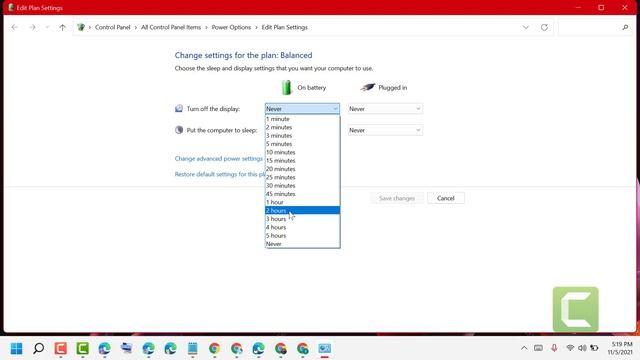Image resolution: width=640 pixels, height=360 pixels.
Task: Select 20 minutes option
Action: click(x=302, y=169)
